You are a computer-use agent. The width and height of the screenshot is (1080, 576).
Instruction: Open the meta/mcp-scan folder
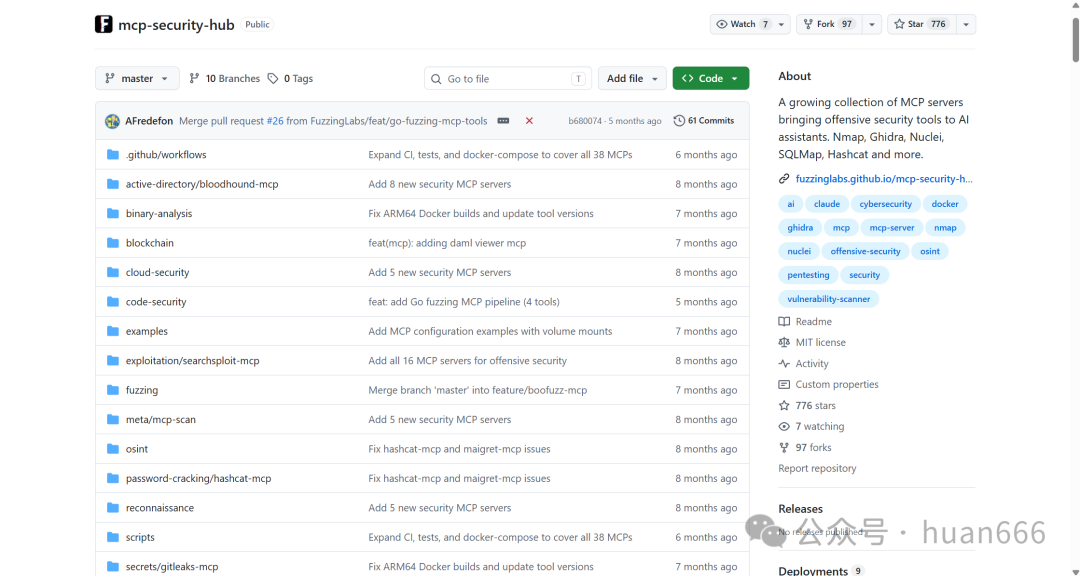point(160,420)
